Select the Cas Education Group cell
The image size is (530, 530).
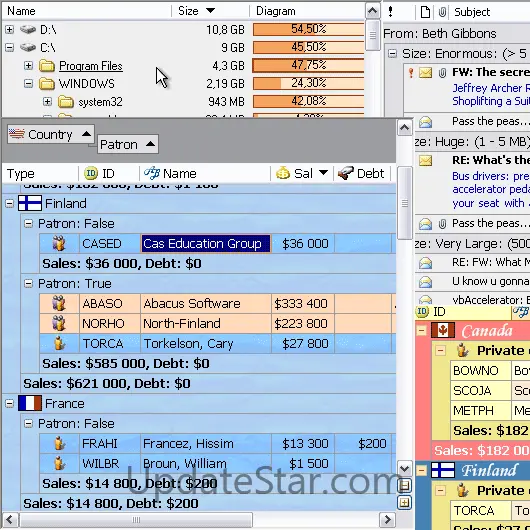(x=206, y=243)
